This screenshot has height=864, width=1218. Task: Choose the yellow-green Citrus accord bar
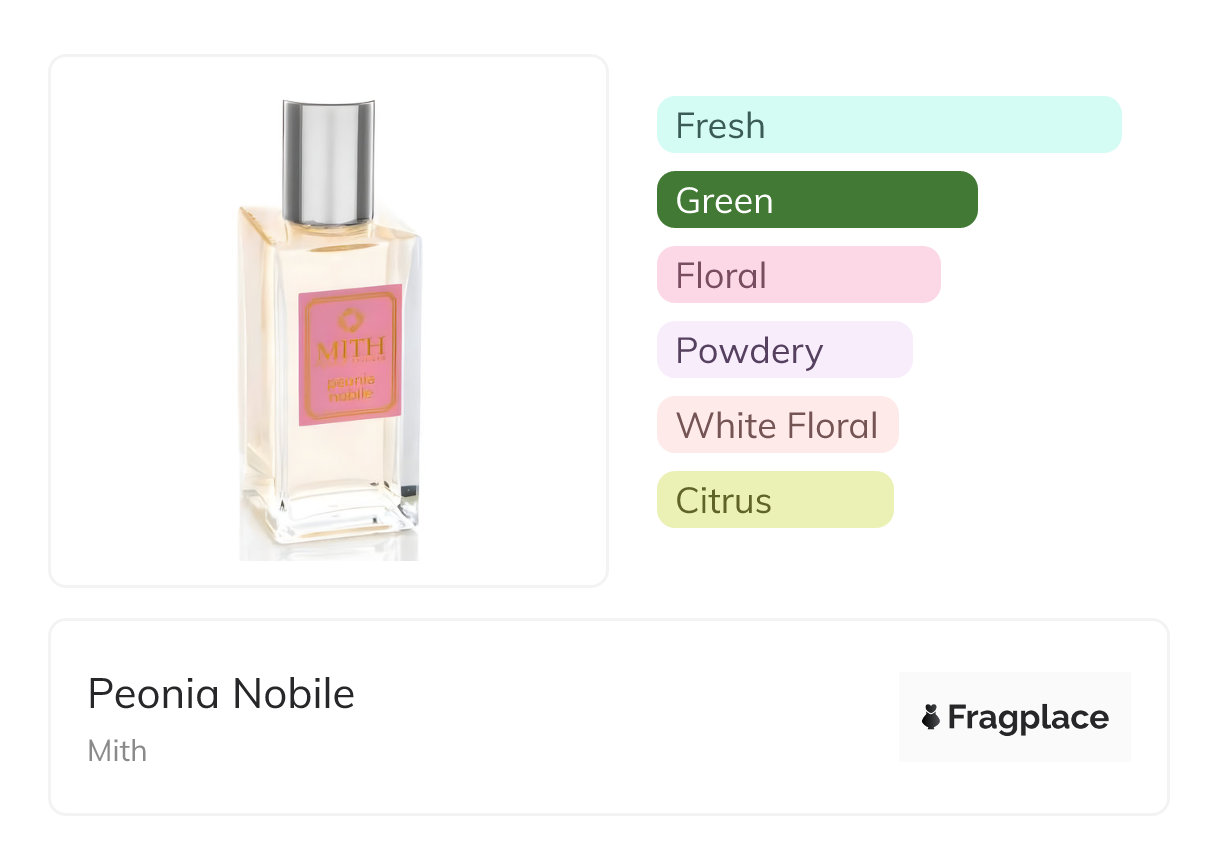tap(774, 500)
